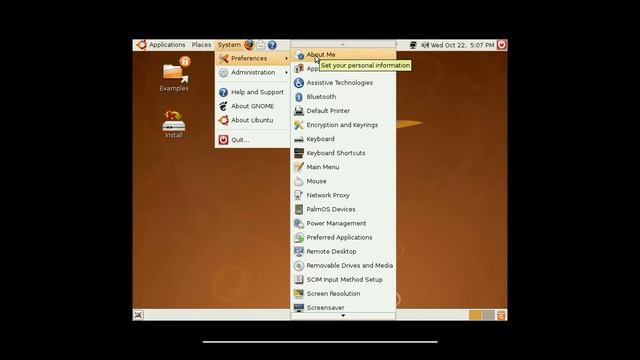The width and height of the screenshot is (640, 360).
Task: Click the red power button in panel
Action: click(502, 45)
